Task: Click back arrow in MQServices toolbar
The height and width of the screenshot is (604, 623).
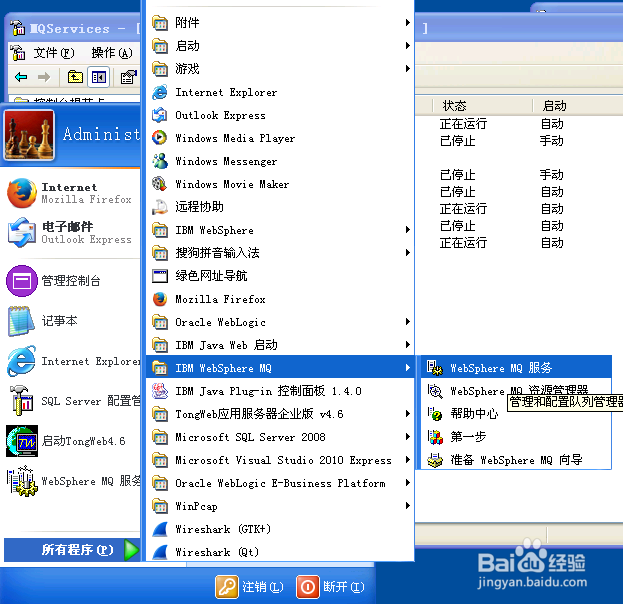Action: 21,77
